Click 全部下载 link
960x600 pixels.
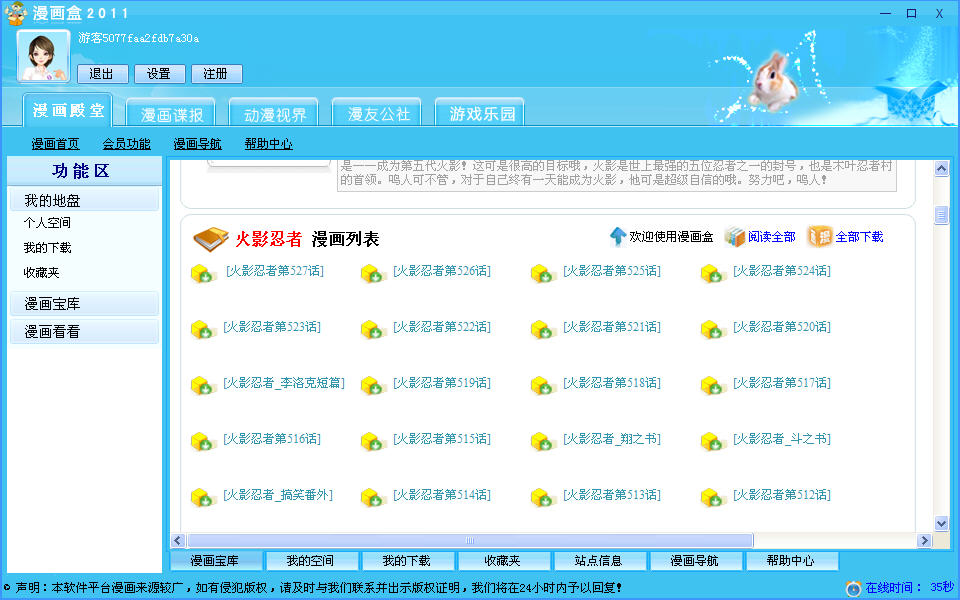[860, 237]
